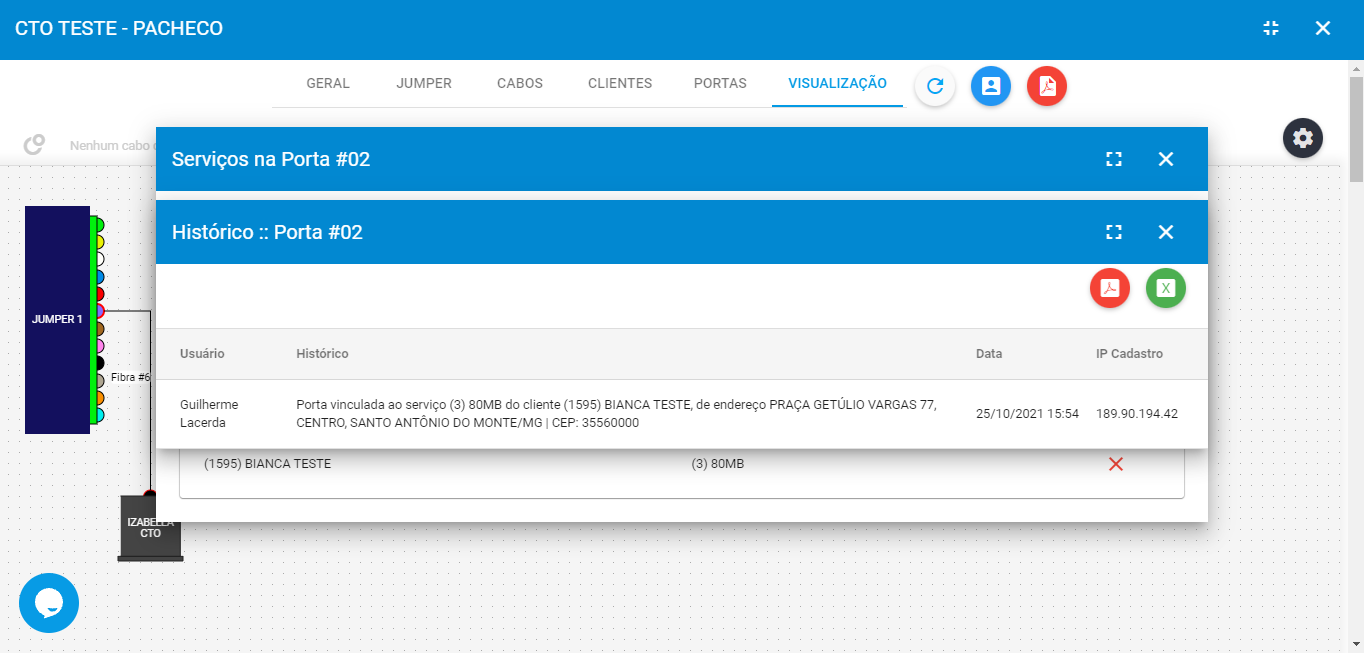Select the VISUALIZAÇÃO tab

click(837, 83)
